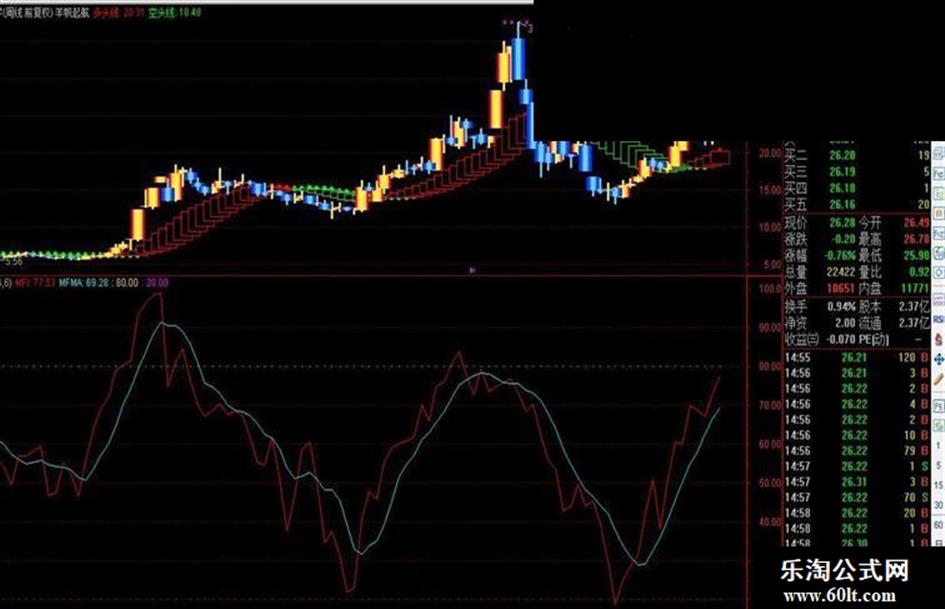Click the 量比 value 0.92
Viewport: 945px width, 609px height.
919,272
